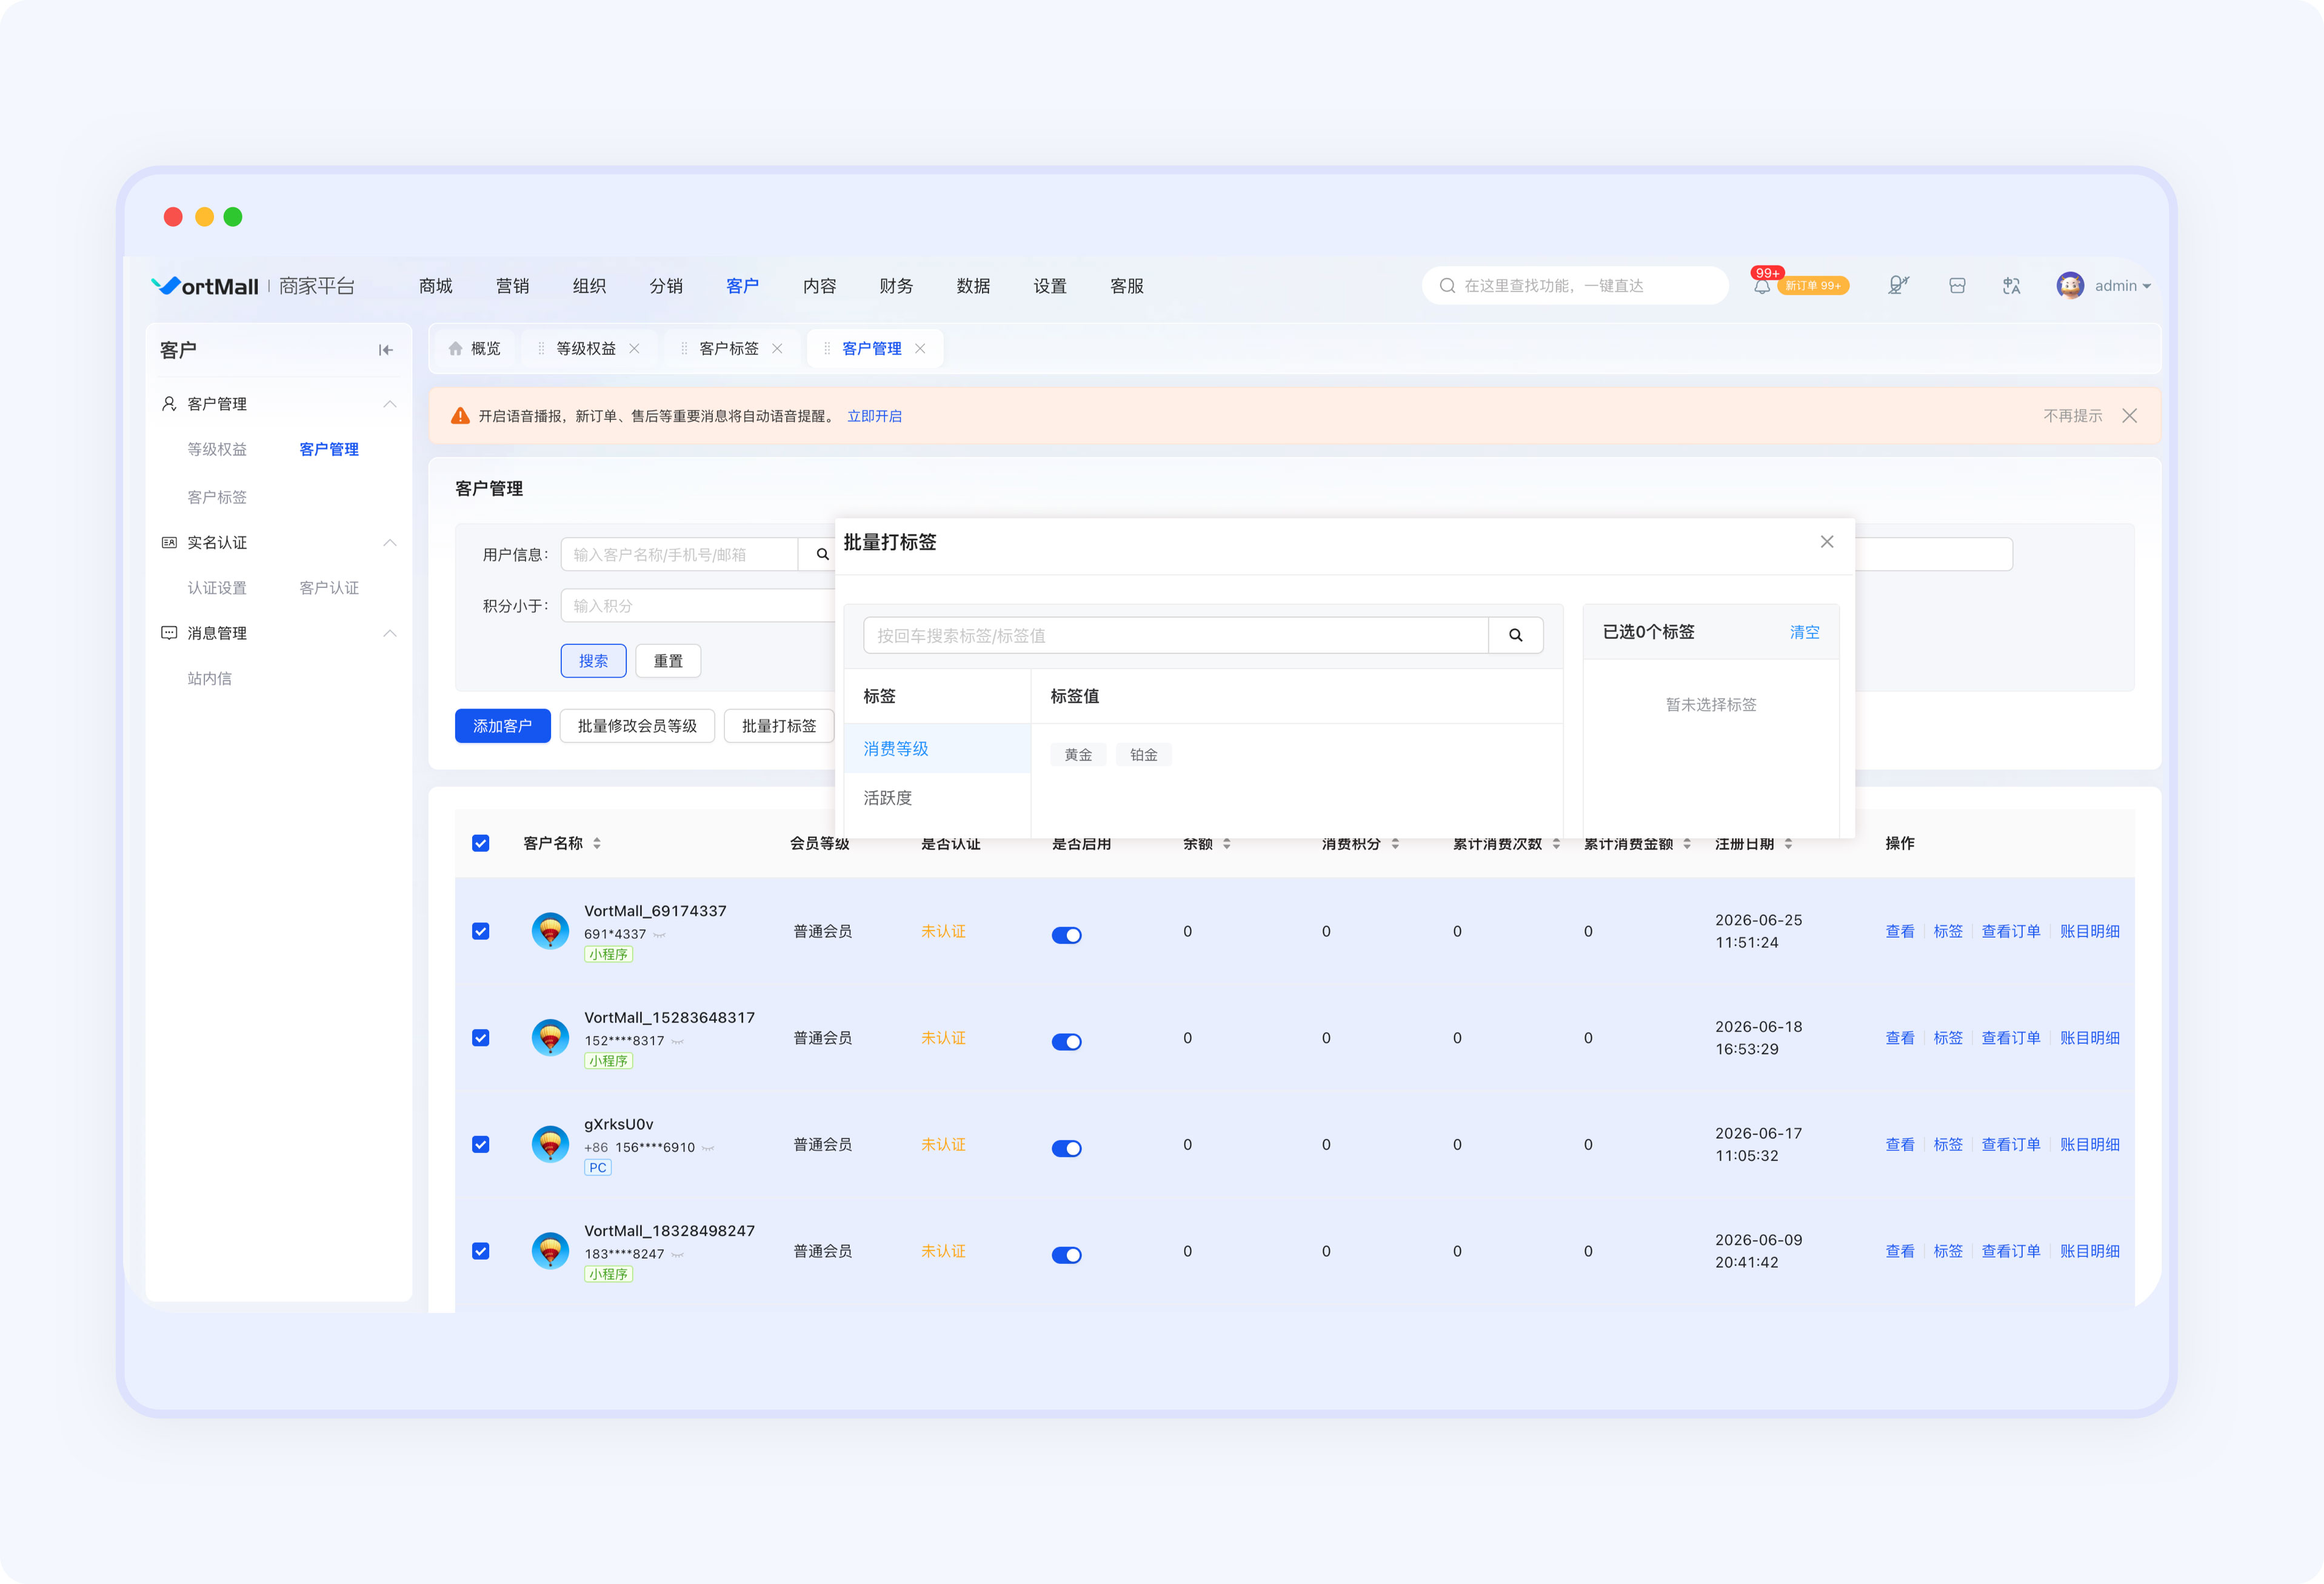The width and height of the screenshot is (2324, 1584).
Task: Open the voice broadcast icon in header
Action: (1898, 286)
